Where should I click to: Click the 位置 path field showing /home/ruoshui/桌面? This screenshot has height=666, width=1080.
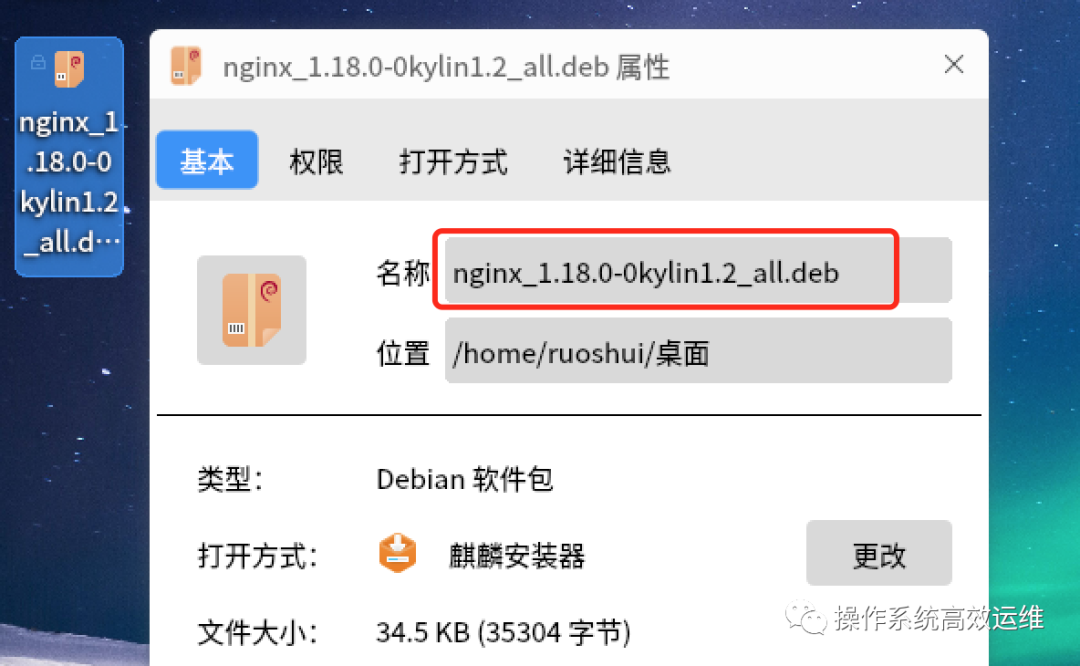tap(698, 351)
